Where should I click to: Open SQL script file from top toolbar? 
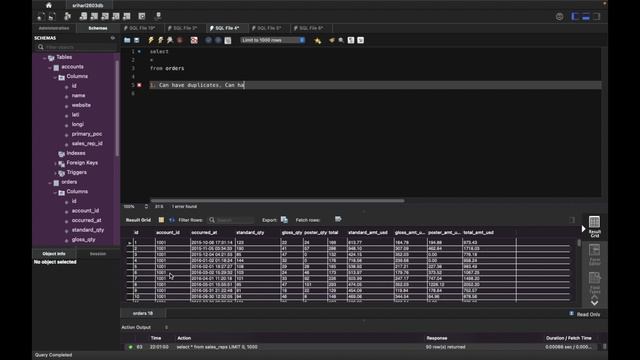point(51,16)
